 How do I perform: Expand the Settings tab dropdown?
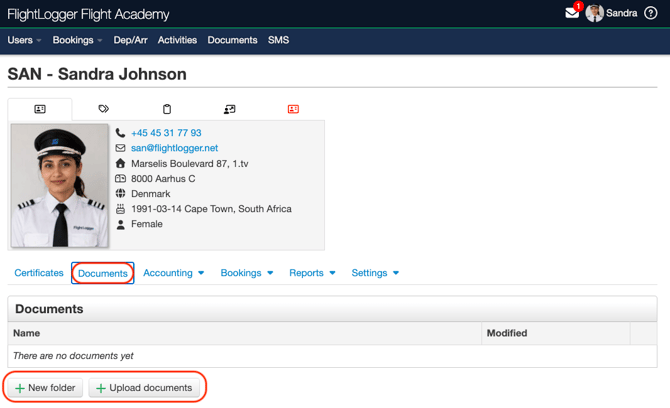tap(375, 273)
